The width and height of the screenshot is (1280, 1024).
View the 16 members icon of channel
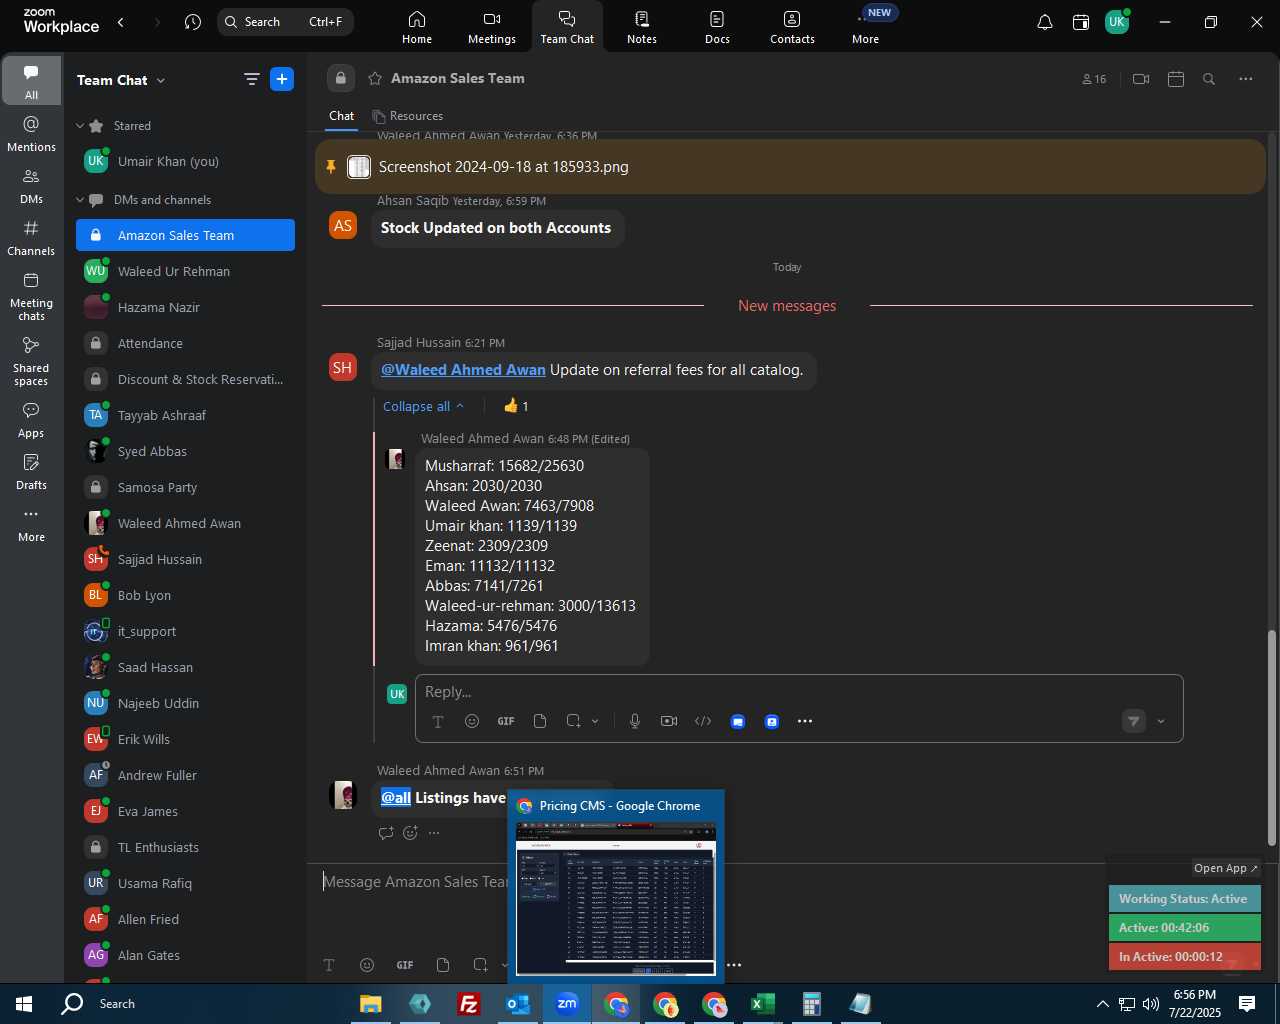tap(1094, 79)
